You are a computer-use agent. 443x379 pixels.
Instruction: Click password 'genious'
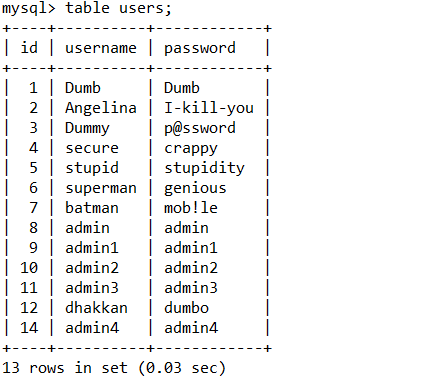pyautogui.click(x=195, y=188)
